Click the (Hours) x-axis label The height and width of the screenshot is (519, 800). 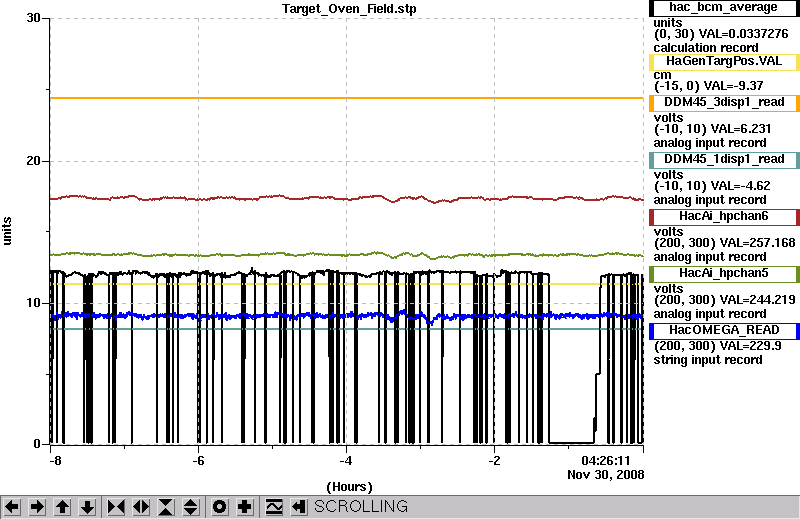(x=349, y=487)
